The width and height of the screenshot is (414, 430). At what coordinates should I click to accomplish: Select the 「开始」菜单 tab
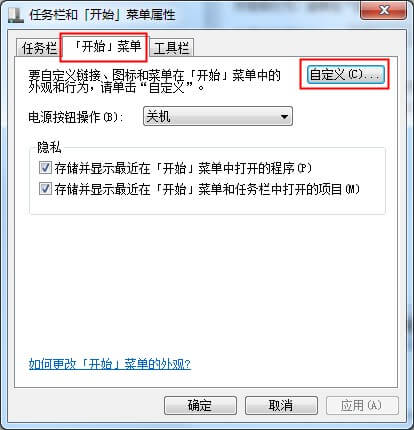click(x=104, y=47)
